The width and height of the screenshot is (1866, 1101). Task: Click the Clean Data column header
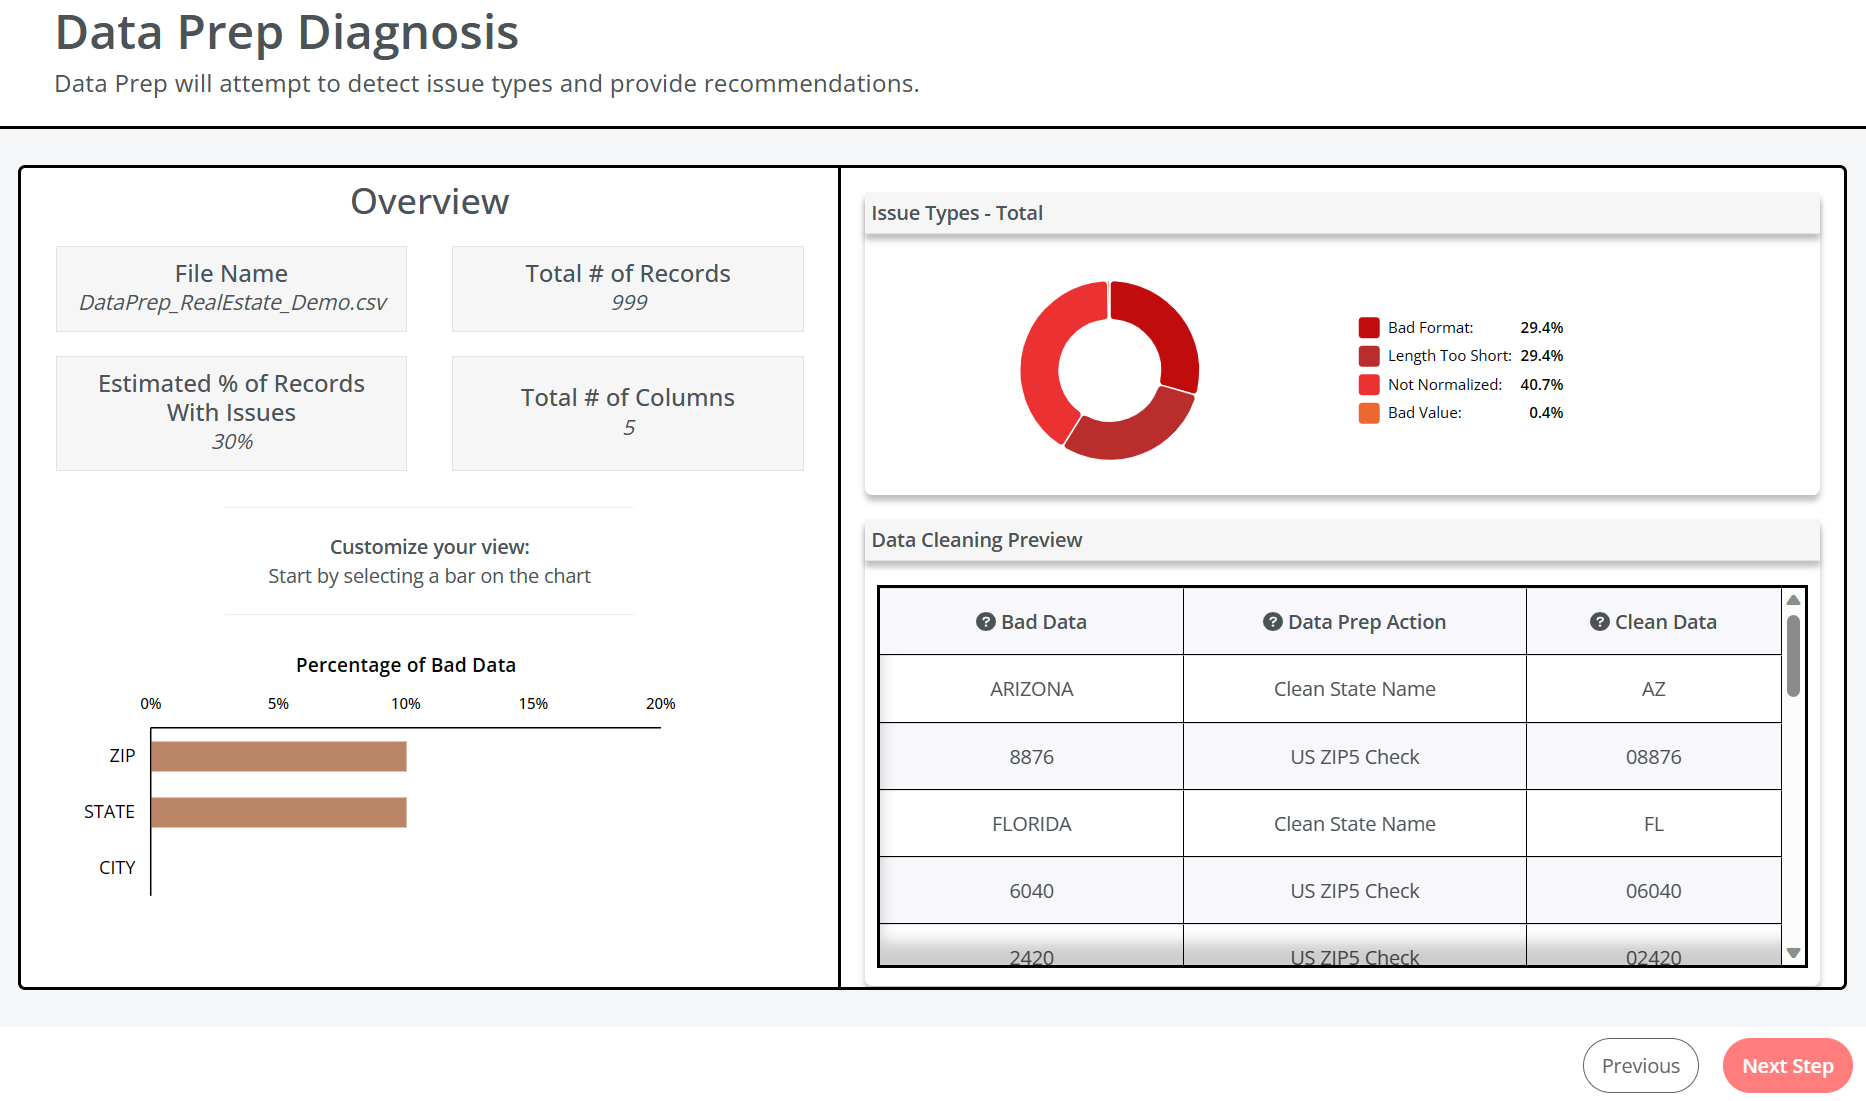point(1654,621)
